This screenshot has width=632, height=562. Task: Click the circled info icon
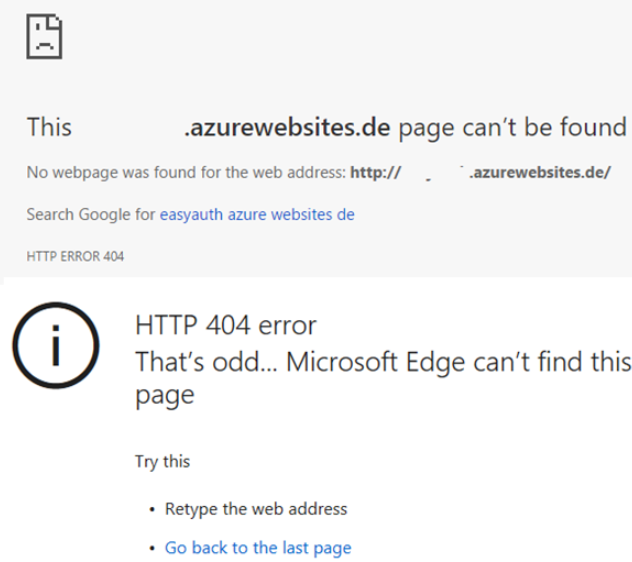click(x=56, y=346)
